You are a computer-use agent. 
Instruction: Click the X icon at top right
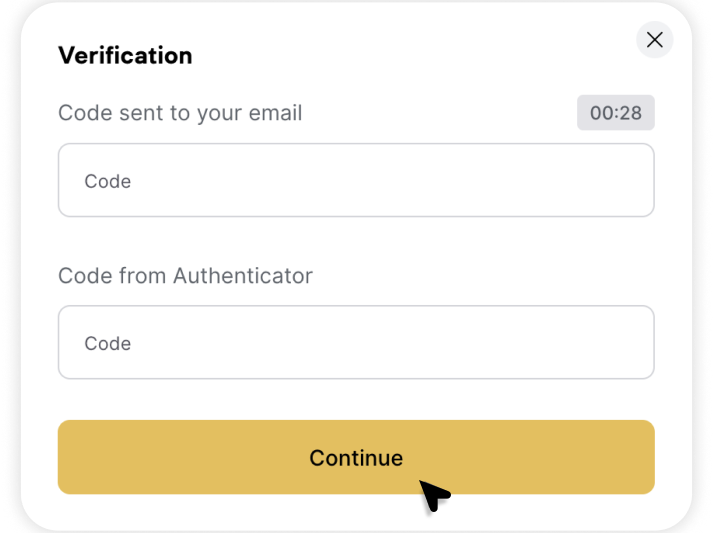point(655,40)
